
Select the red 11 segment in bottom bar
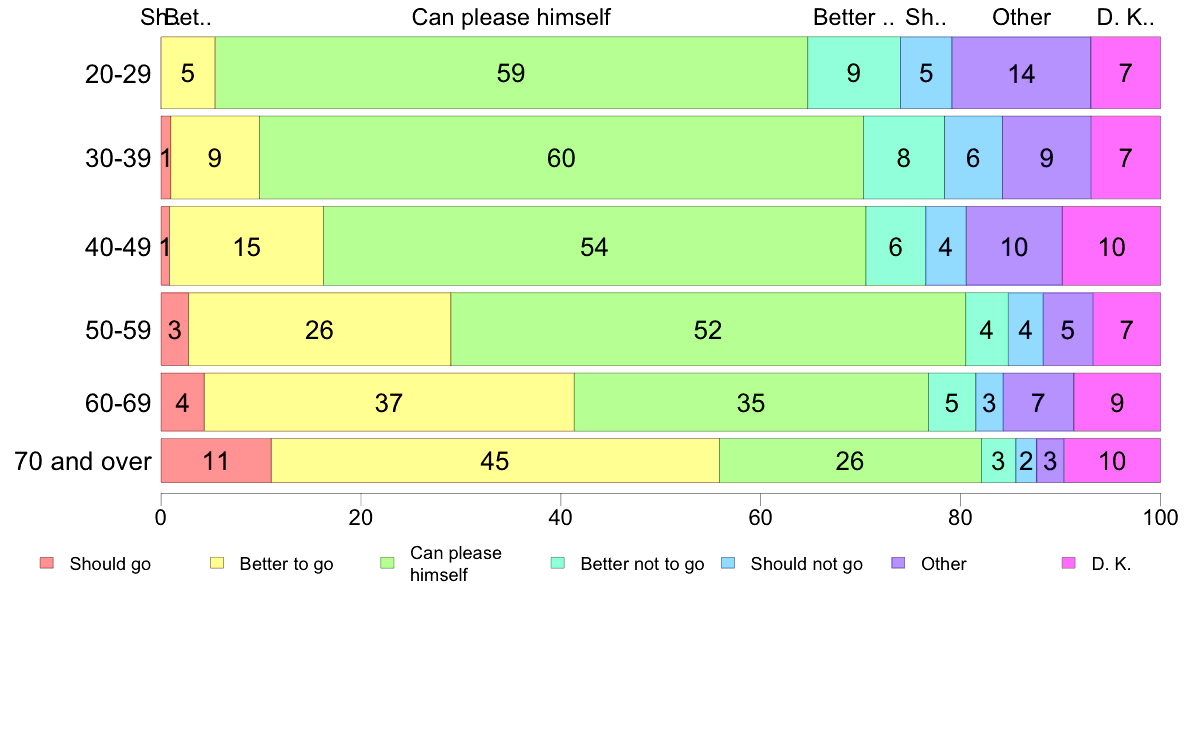coord(216,460)
